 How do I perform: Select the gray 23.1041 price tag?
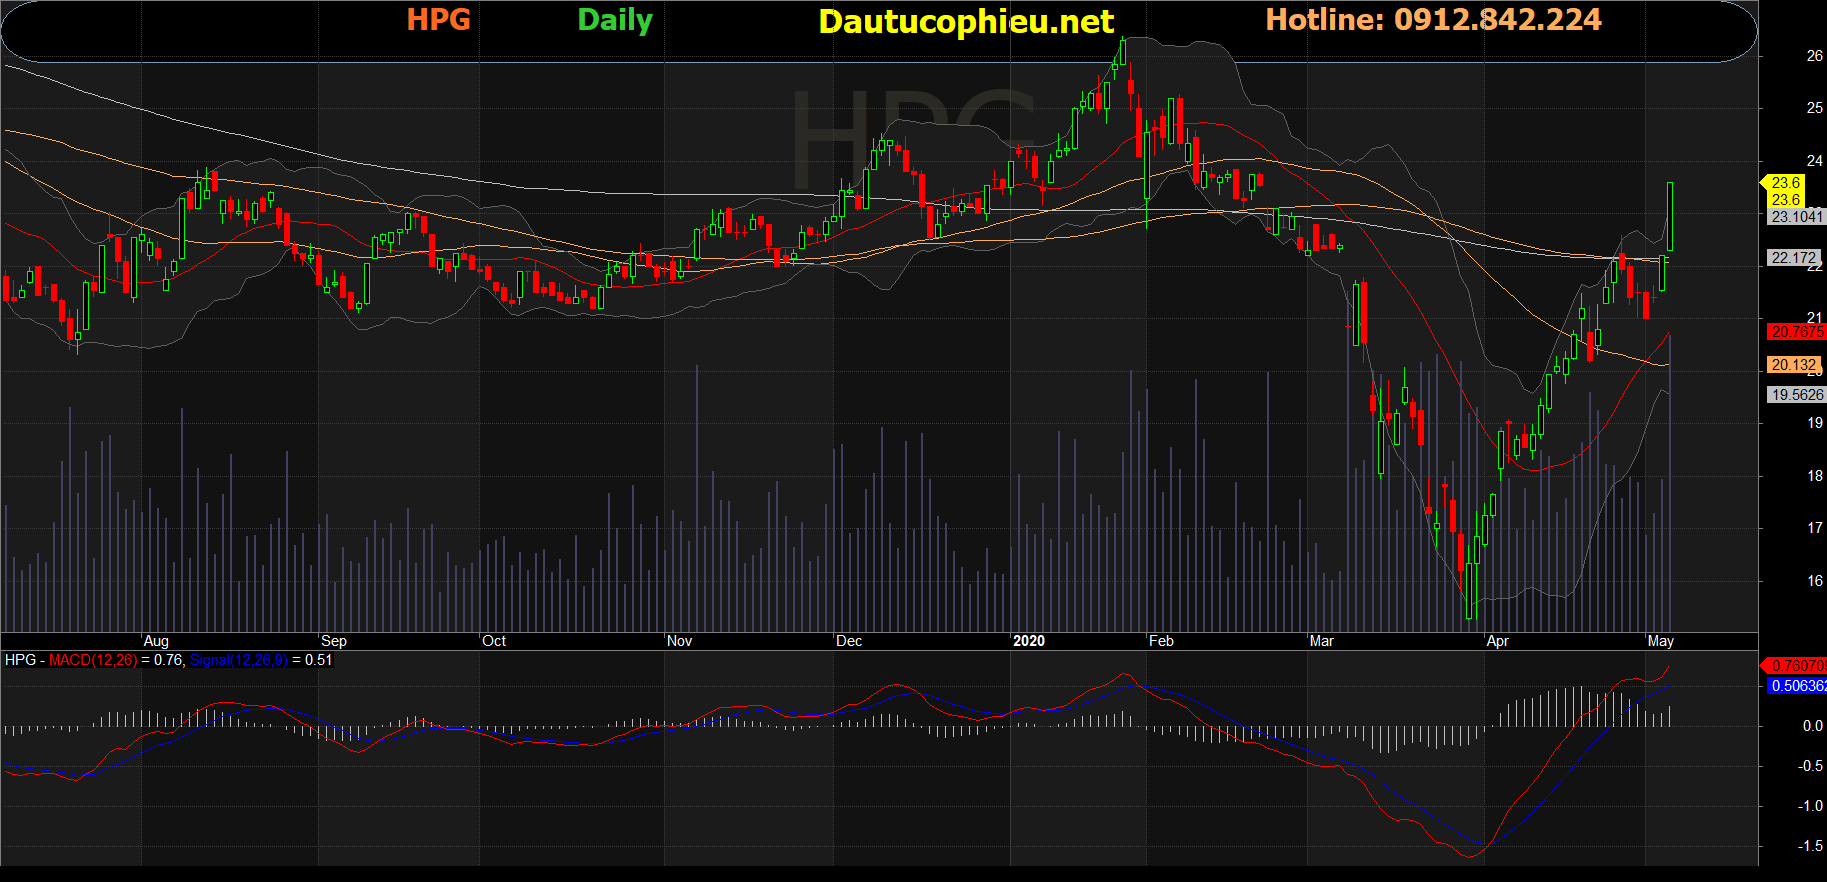coord(1796,217)
